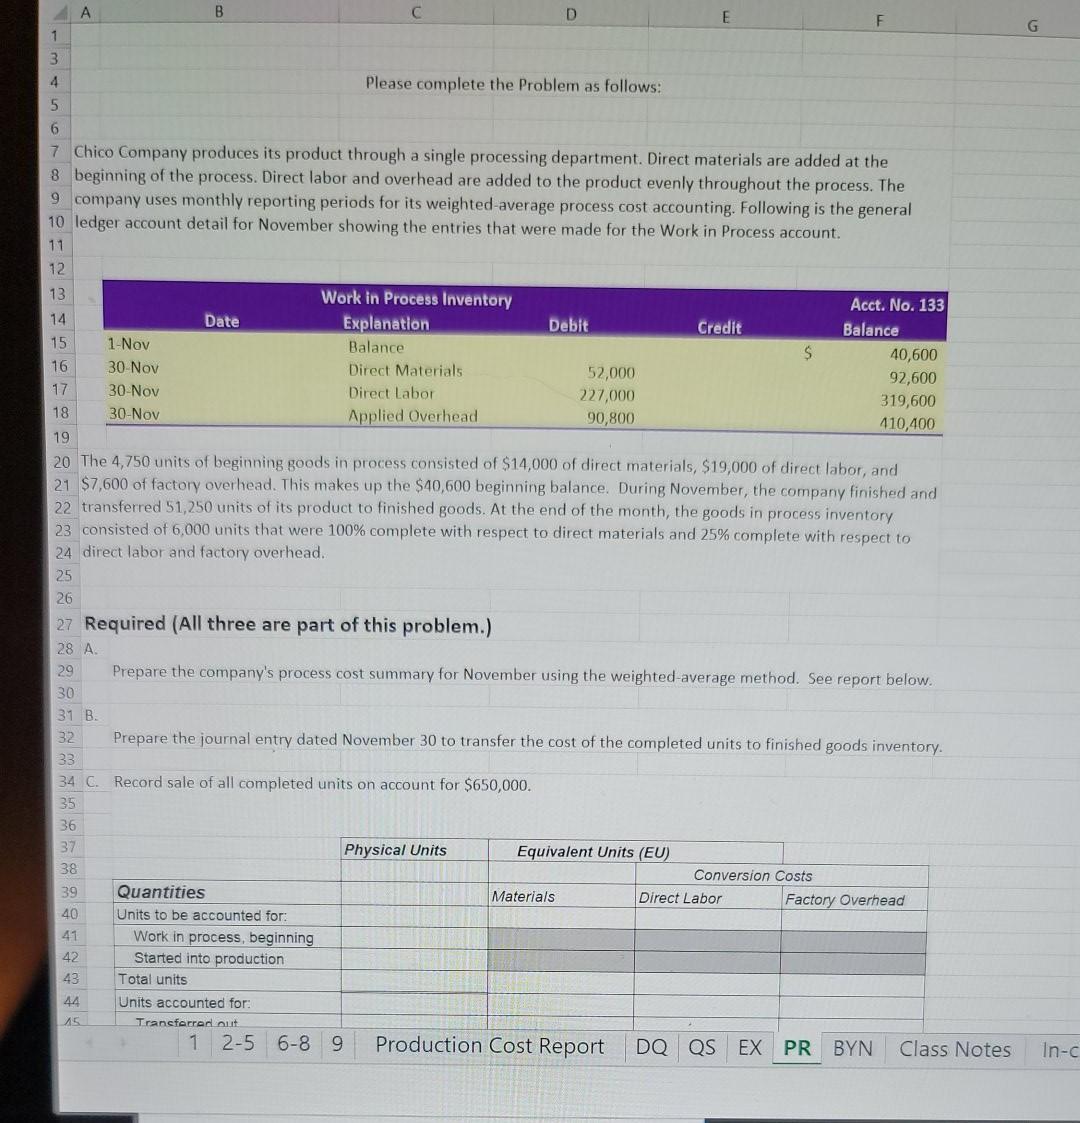The height and width of the screenshot is (1123, 1080).
Task: Select the balance cell 92,600
Action: (912, 377)
